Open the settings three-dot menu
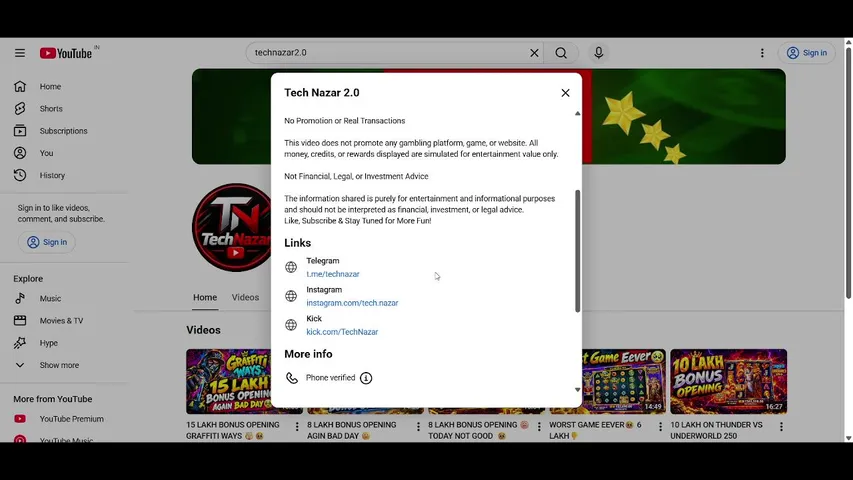853x480 pixels. click(x=762, y=53)
